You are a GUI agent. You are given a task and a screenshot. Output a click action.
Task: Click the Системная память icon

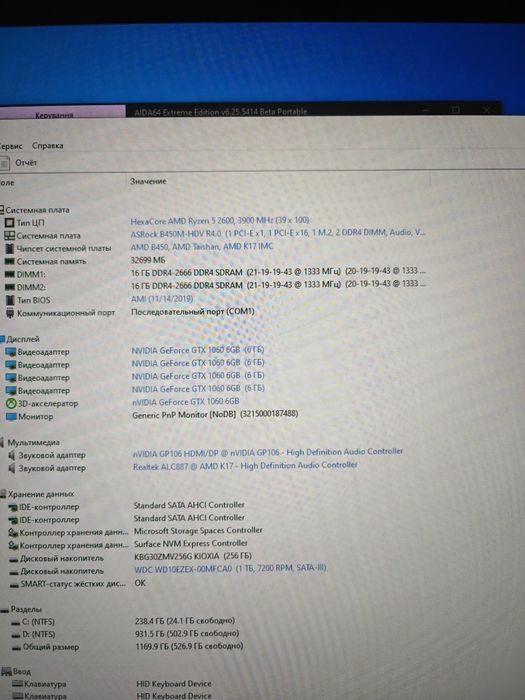[x=9, y=261]
